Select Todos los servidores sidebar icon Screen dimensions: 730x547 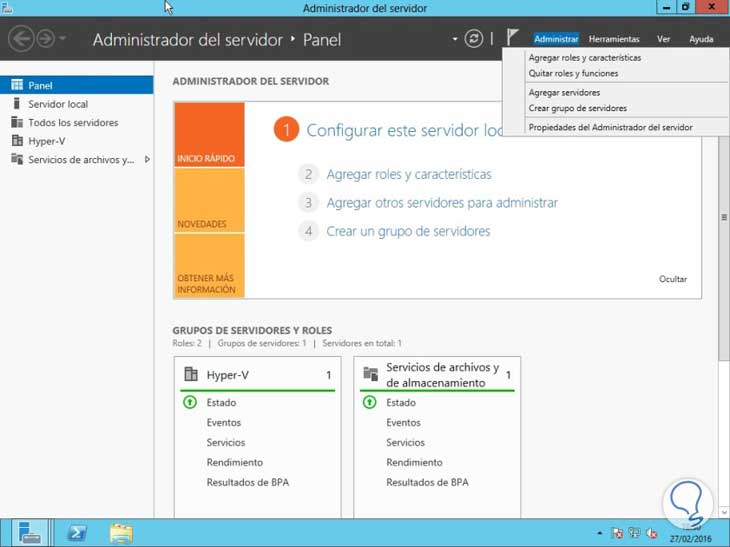[17, 122]
